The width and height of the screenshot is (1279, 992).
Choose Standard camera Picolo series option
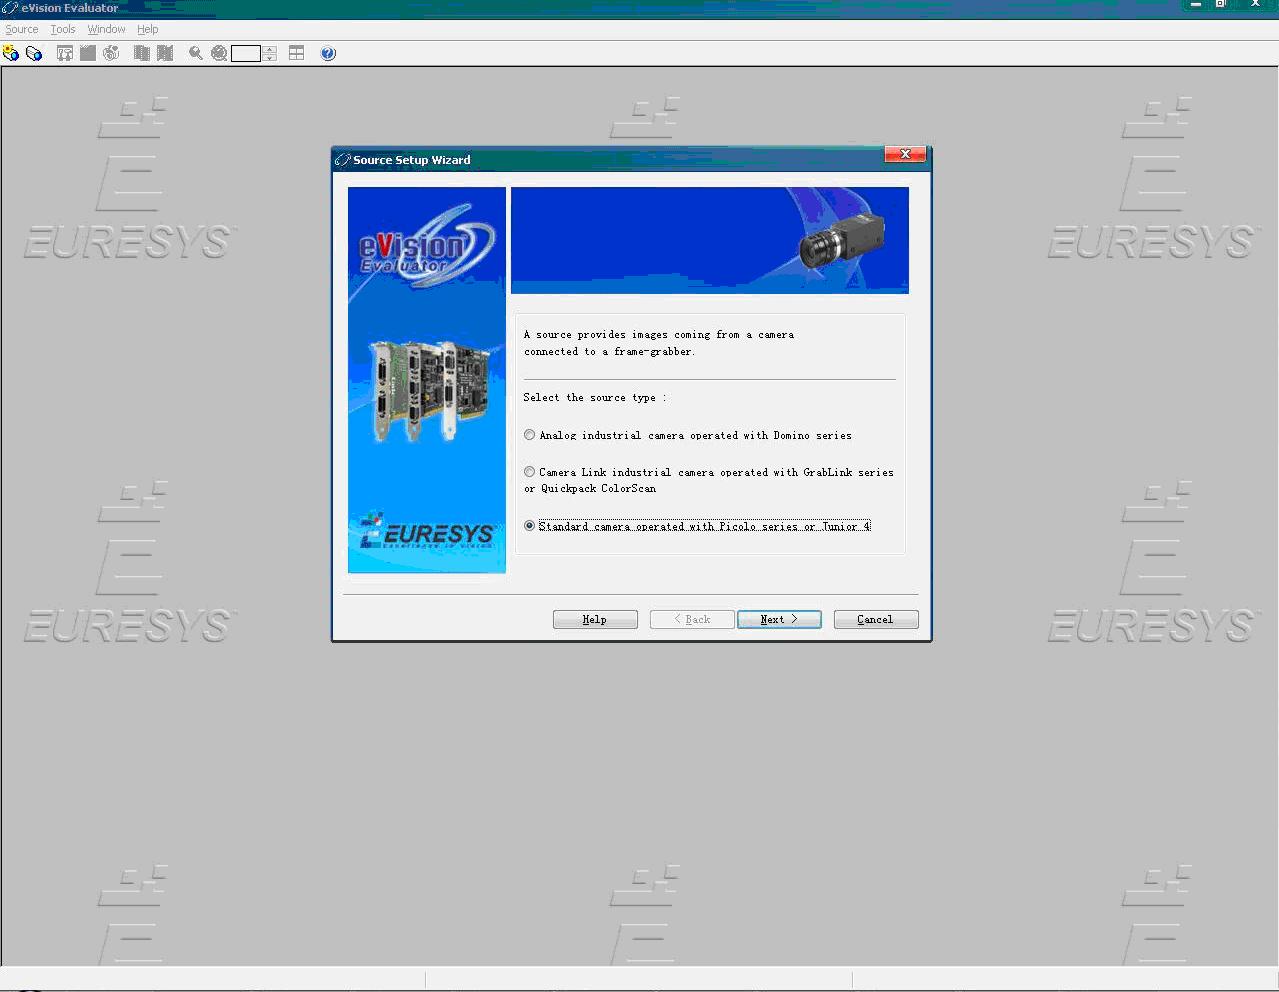tap(530, 526)
